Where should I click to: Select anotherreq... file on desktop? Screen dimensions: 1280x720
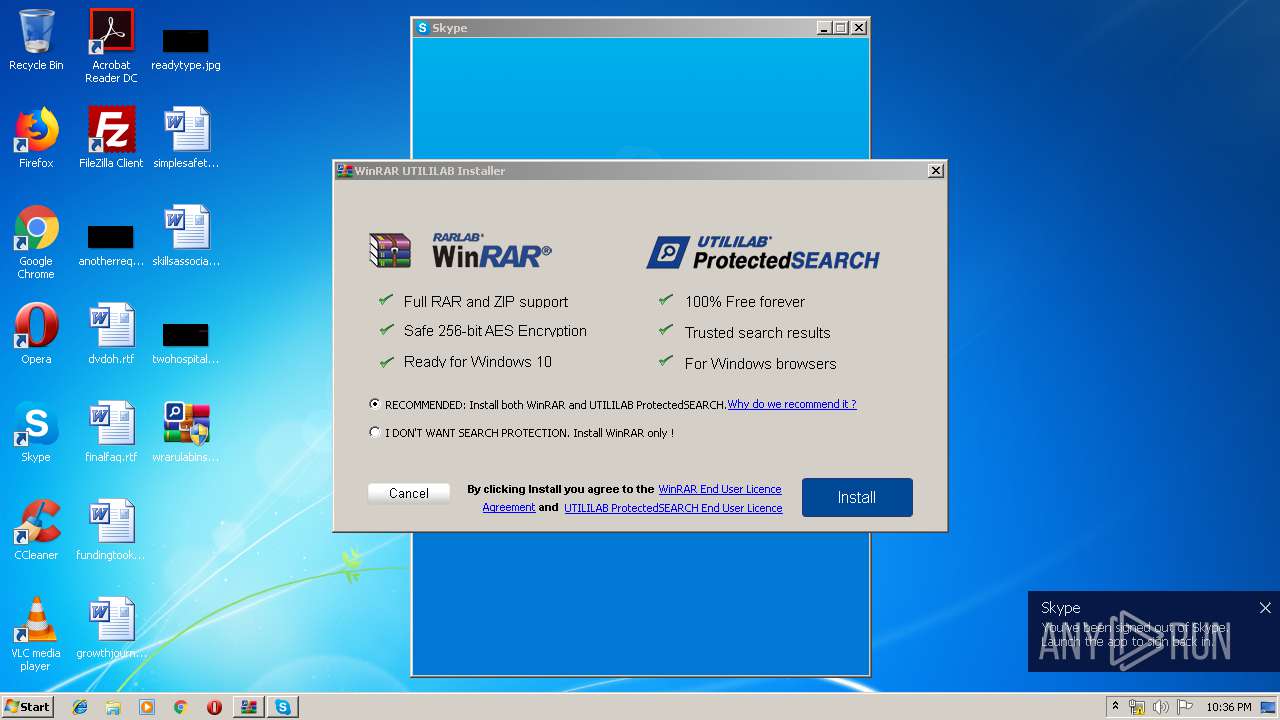click(x=111, y=244)
